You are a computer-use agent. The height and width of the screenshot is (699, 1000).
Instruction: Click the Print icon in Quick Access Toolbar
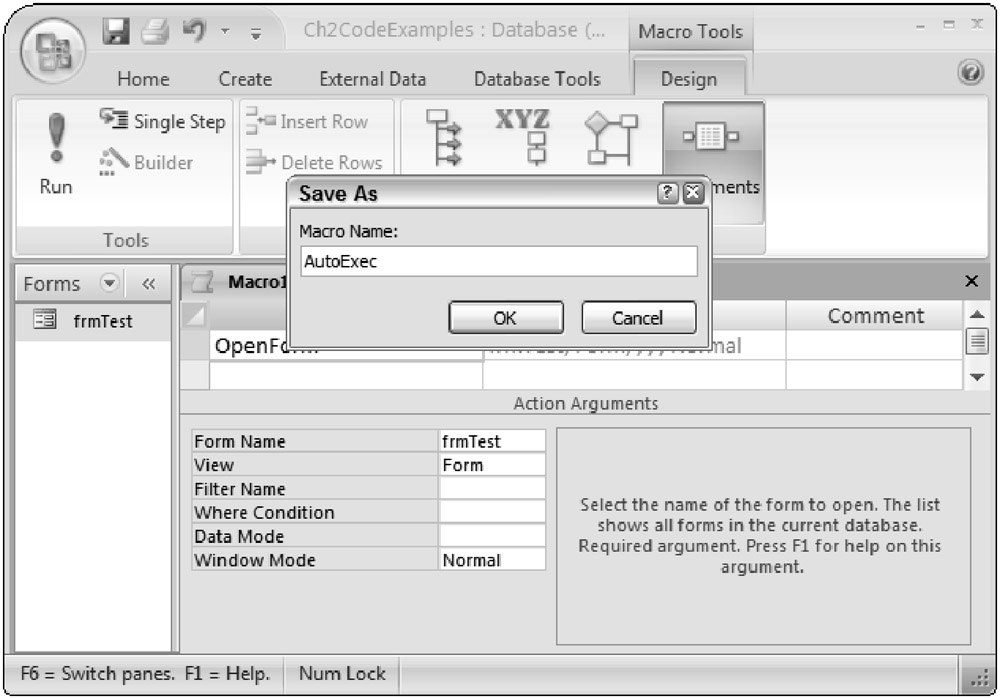pos(155,30)
